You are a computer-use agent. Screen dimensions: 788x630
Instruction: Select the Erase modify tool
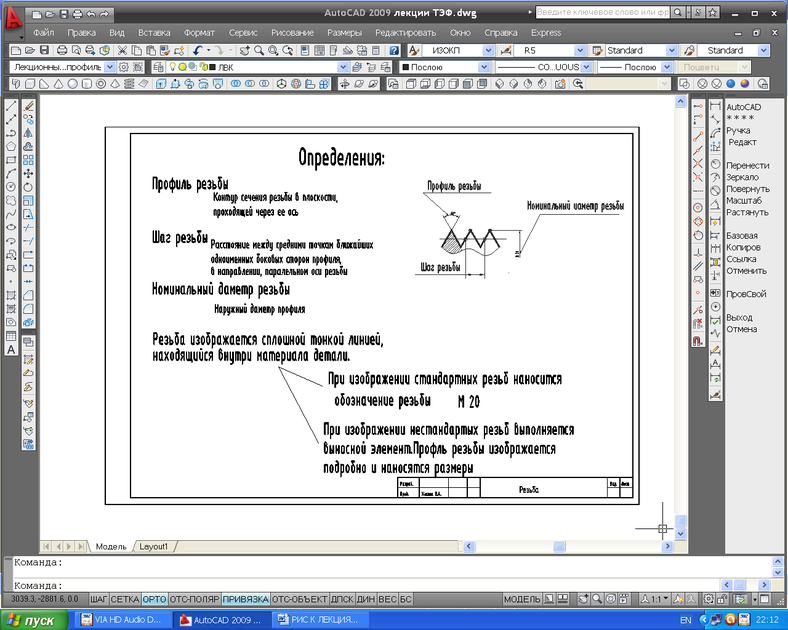point(29,106)
